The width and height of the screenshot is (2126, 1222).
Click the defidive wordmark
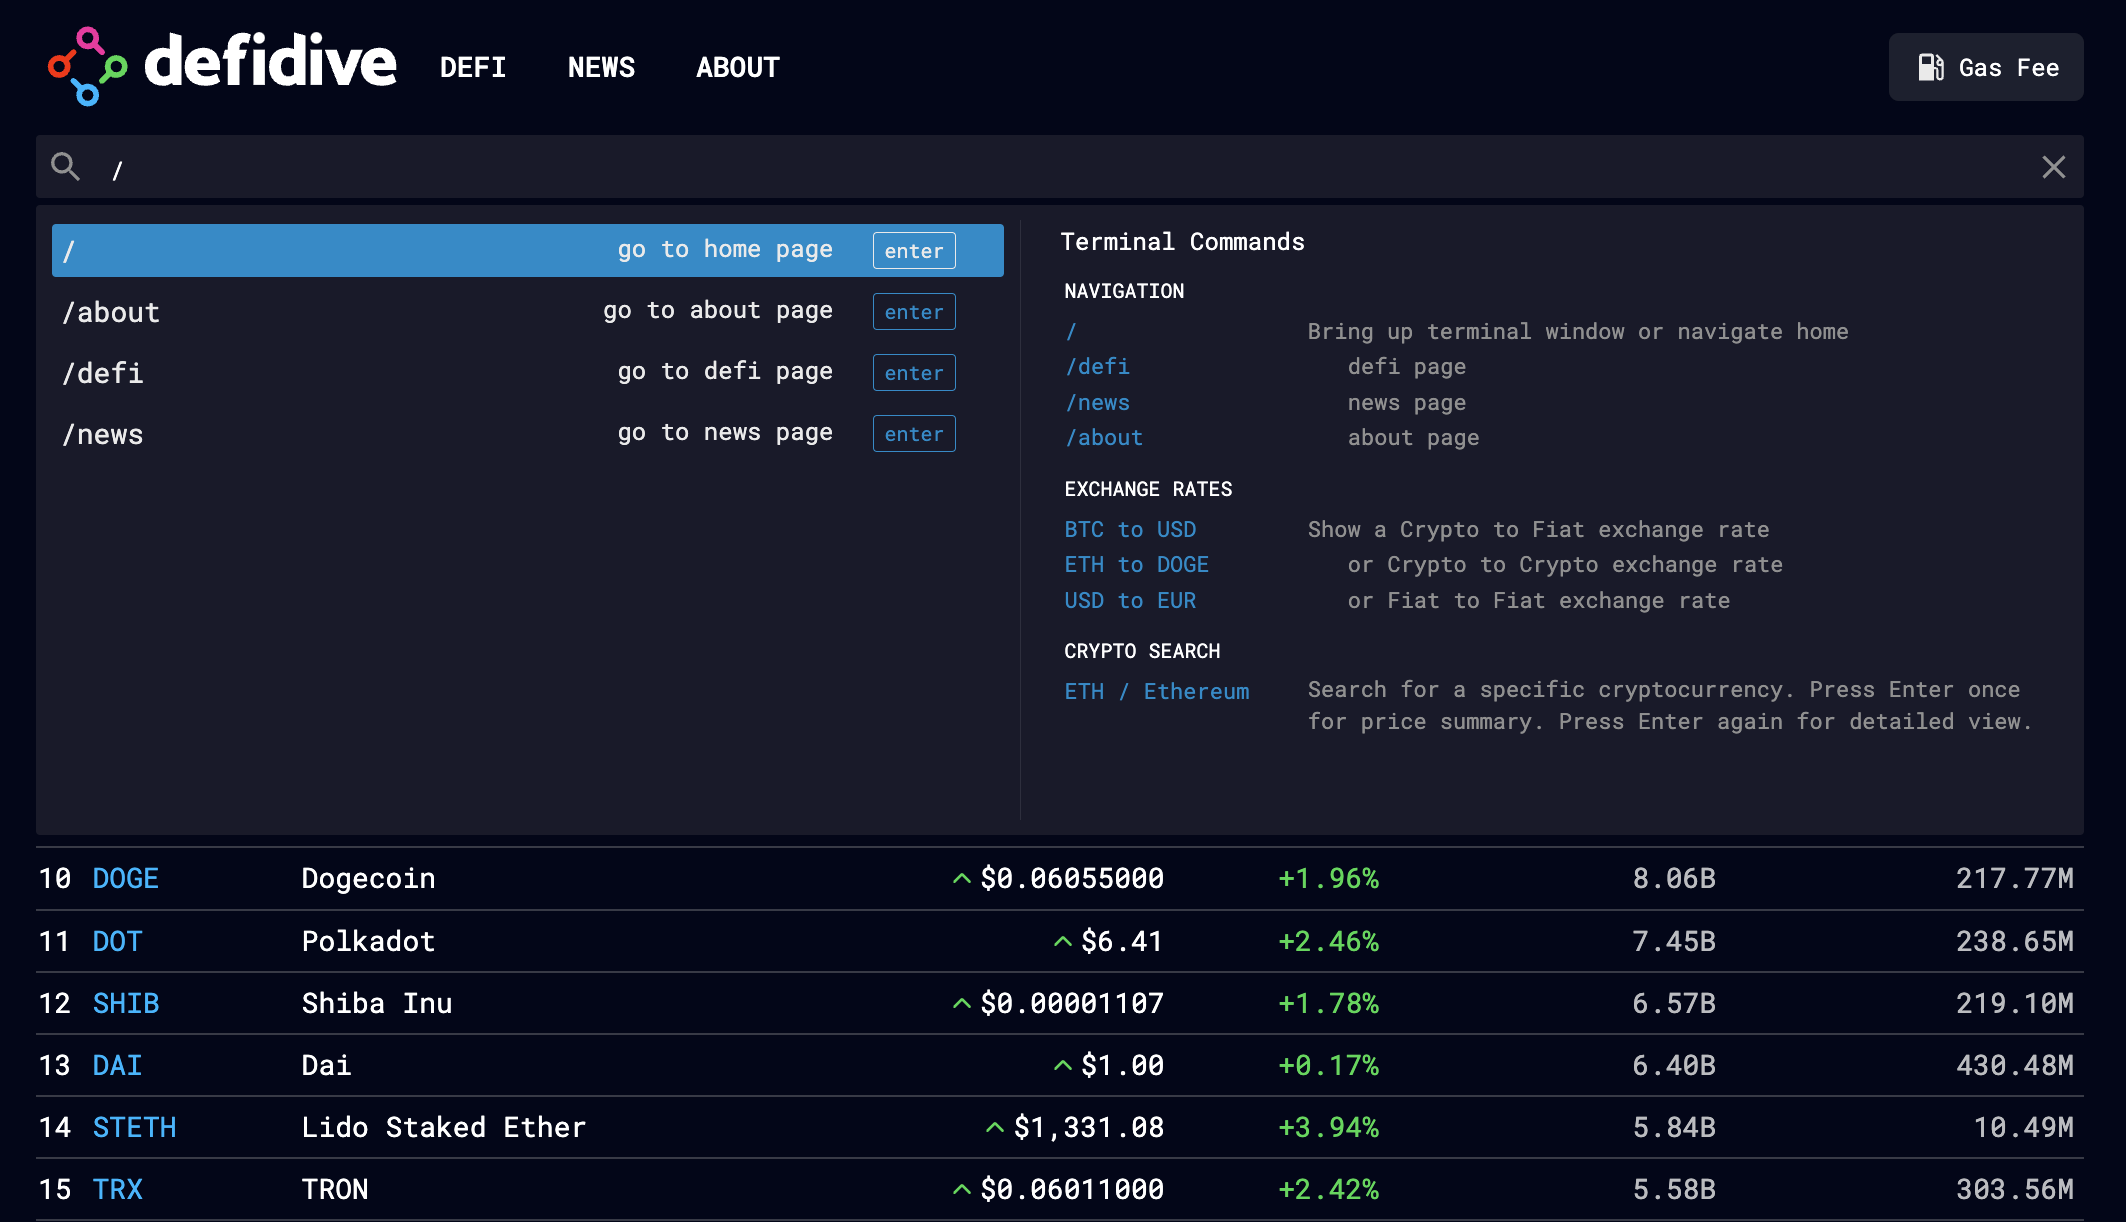[x=270, y=62]
